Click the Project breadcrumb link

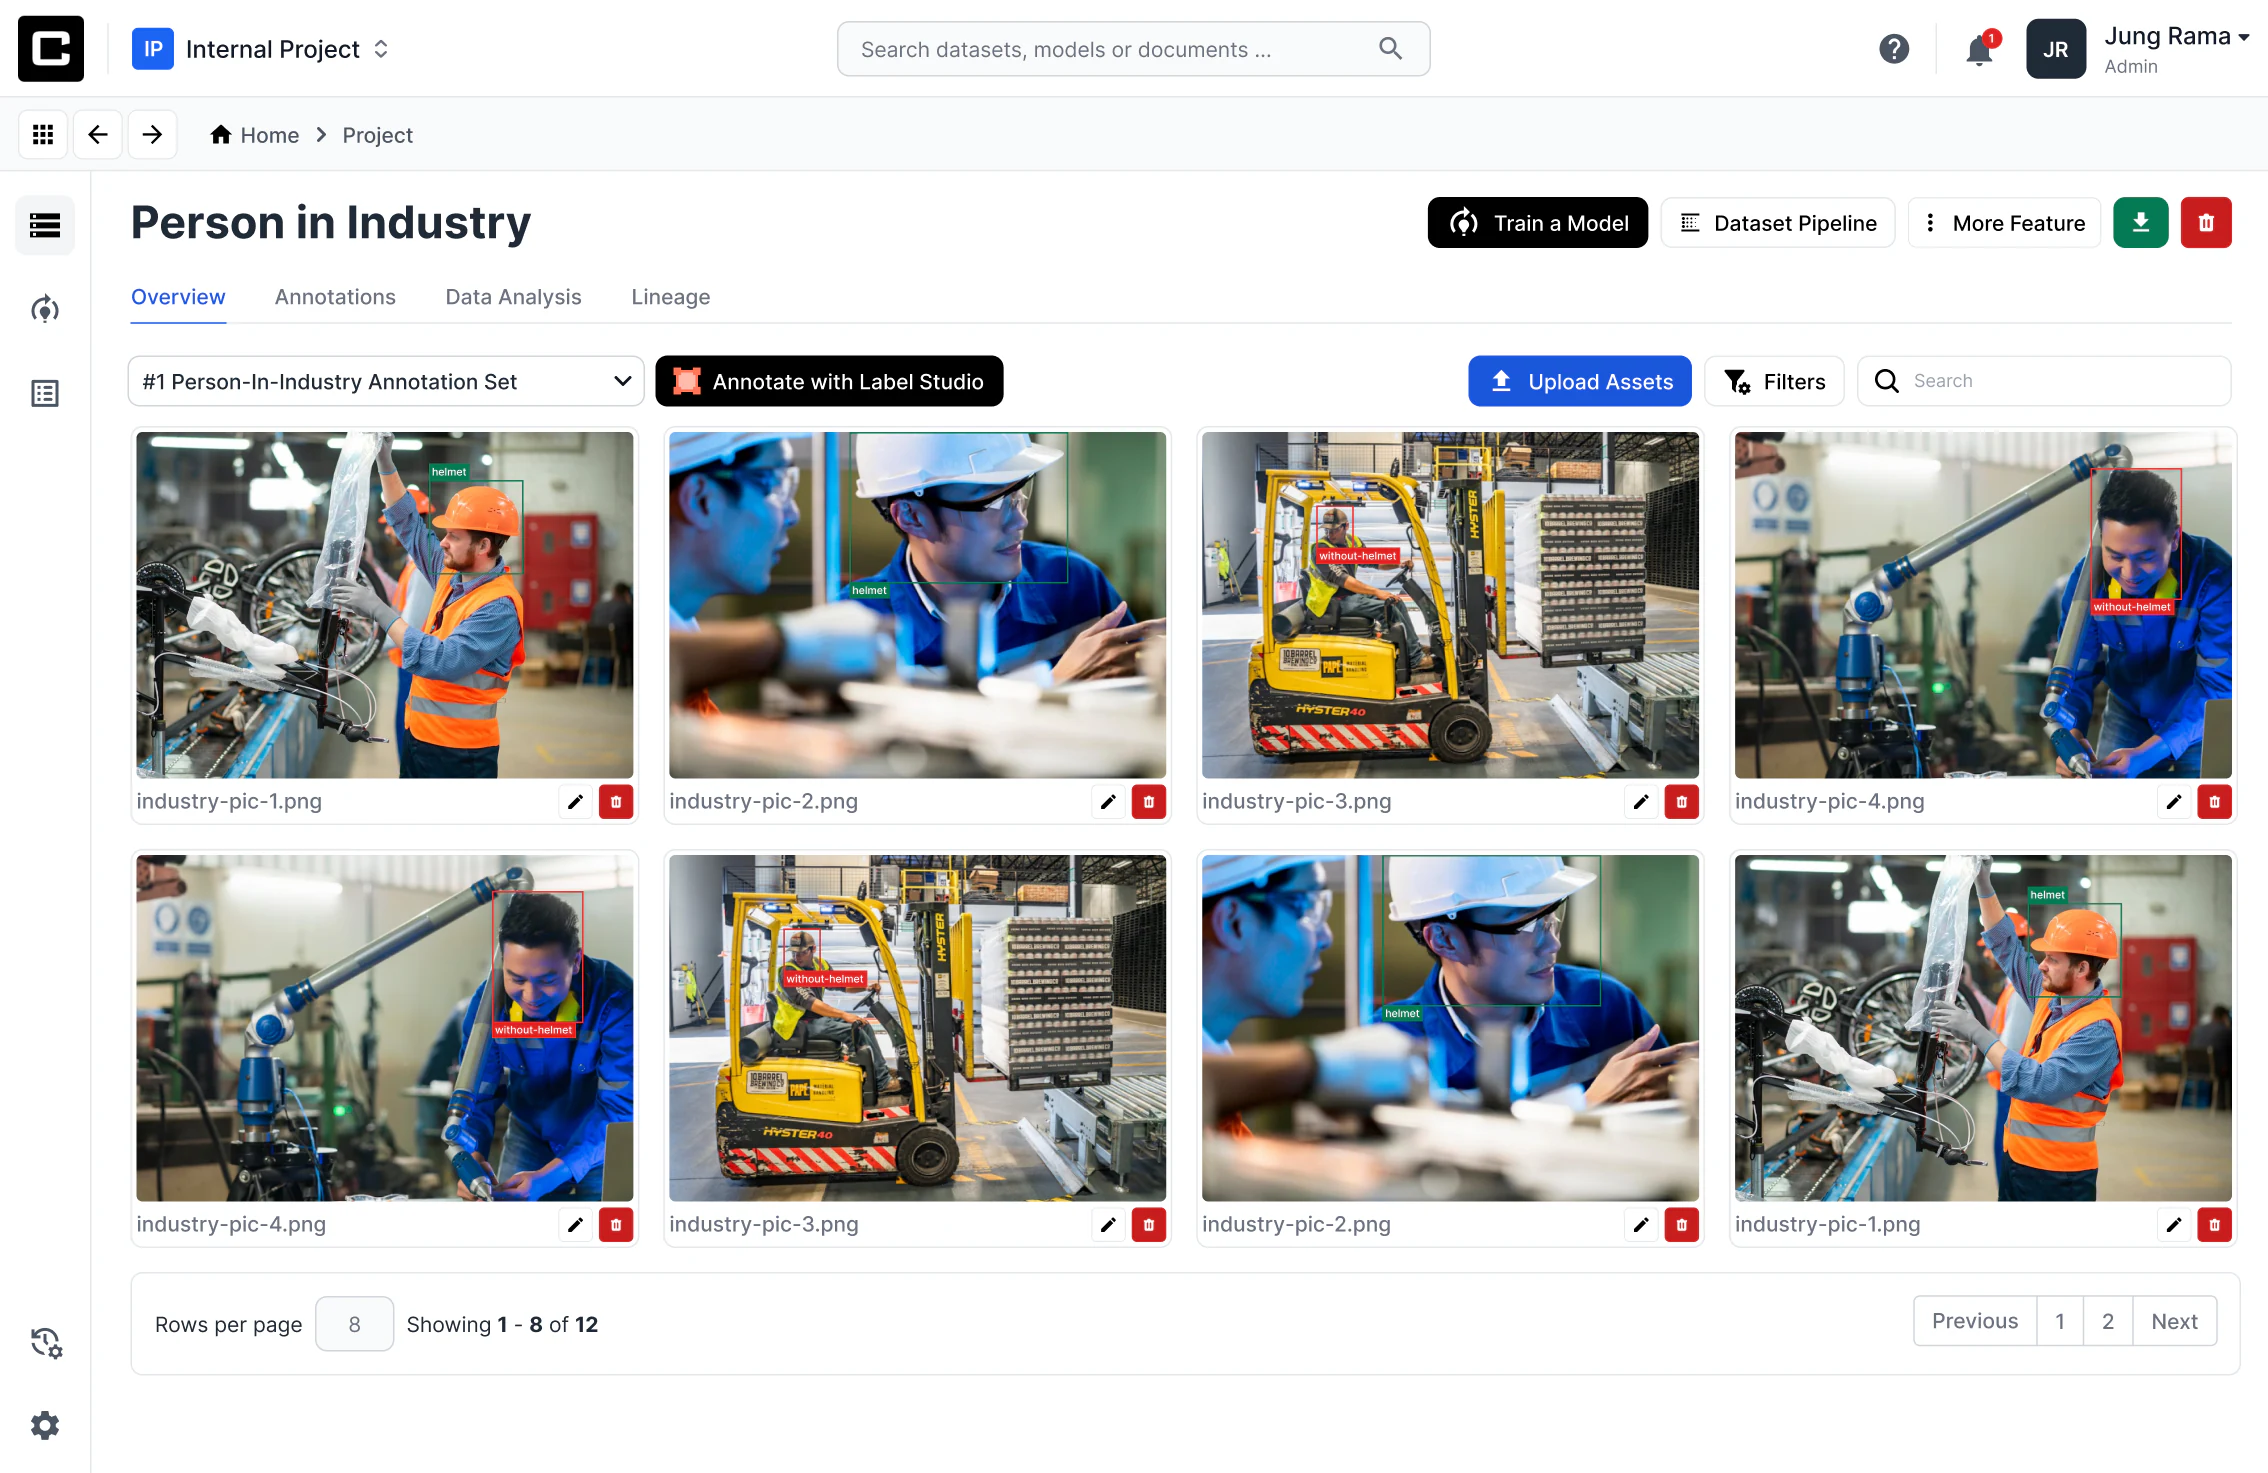tap(377, 135)
